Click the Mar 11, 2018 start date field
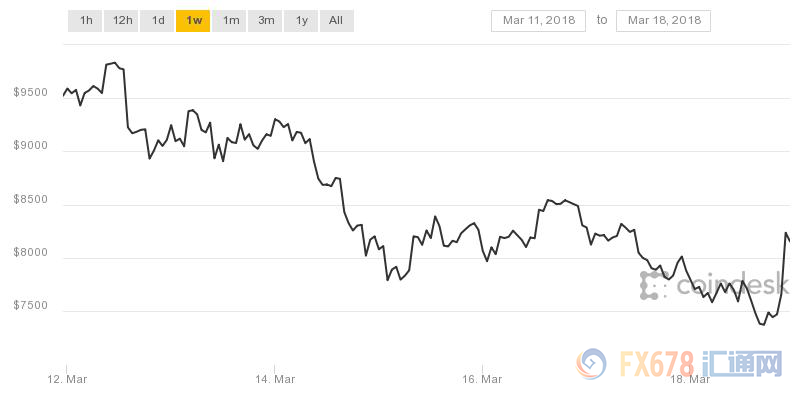 click(x=540, y=20)
